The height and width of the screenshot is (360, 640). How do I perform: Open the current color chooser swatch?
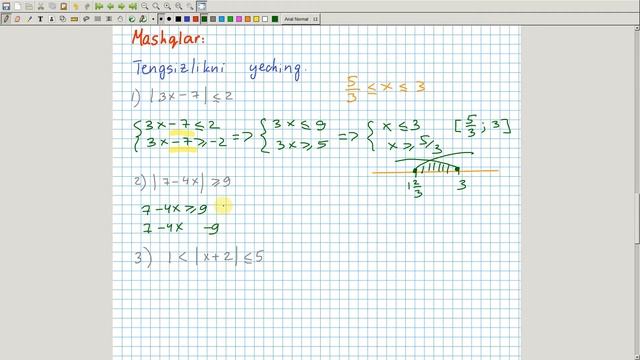[275, 19]
